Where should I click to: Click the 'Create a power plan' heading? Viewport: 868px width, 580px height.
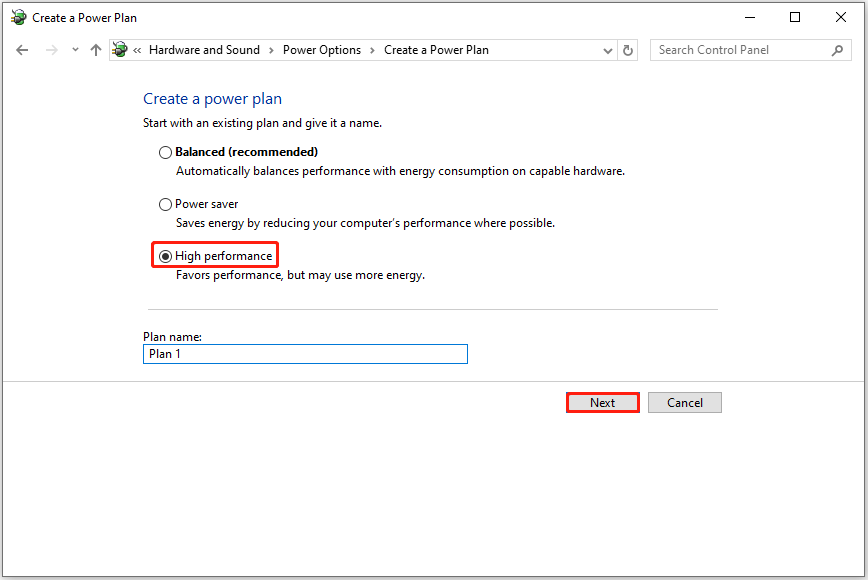tap(213, 99)
